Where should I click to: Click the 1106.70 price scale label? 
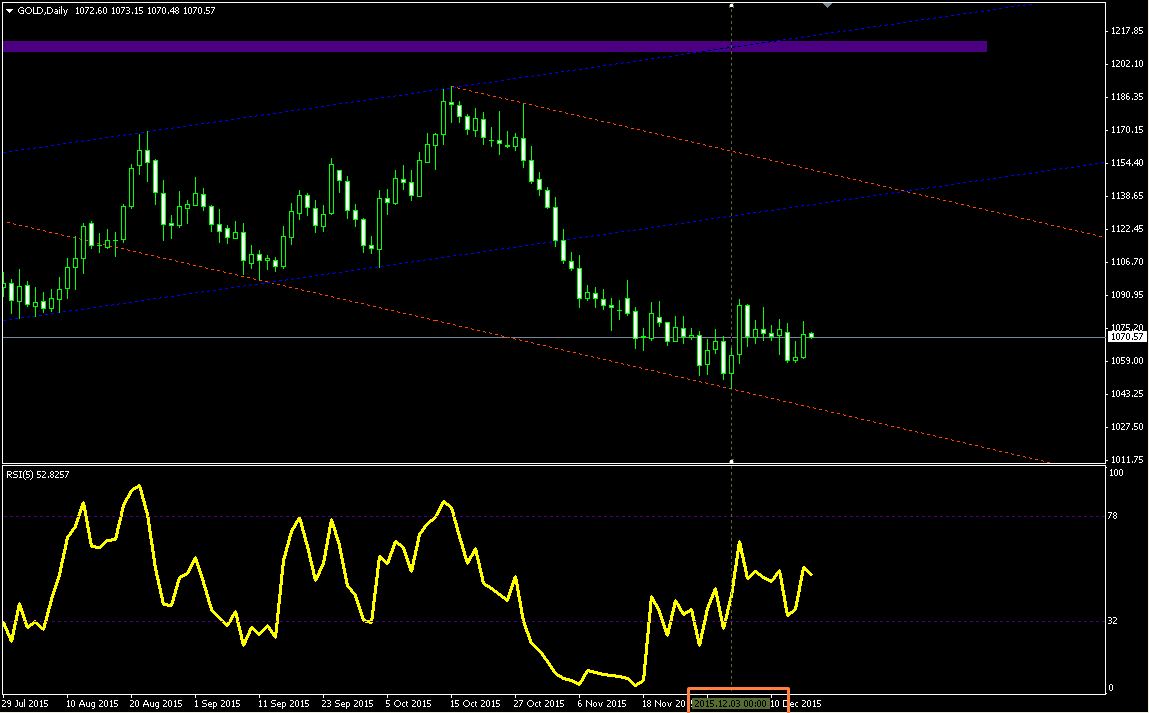point(1127,262)
